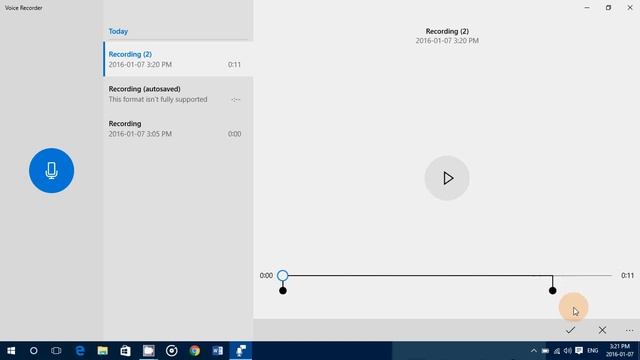This screenshot has height=360, width=640.
Task: Open the taskbar clock and date
Action: coord(620,351)
